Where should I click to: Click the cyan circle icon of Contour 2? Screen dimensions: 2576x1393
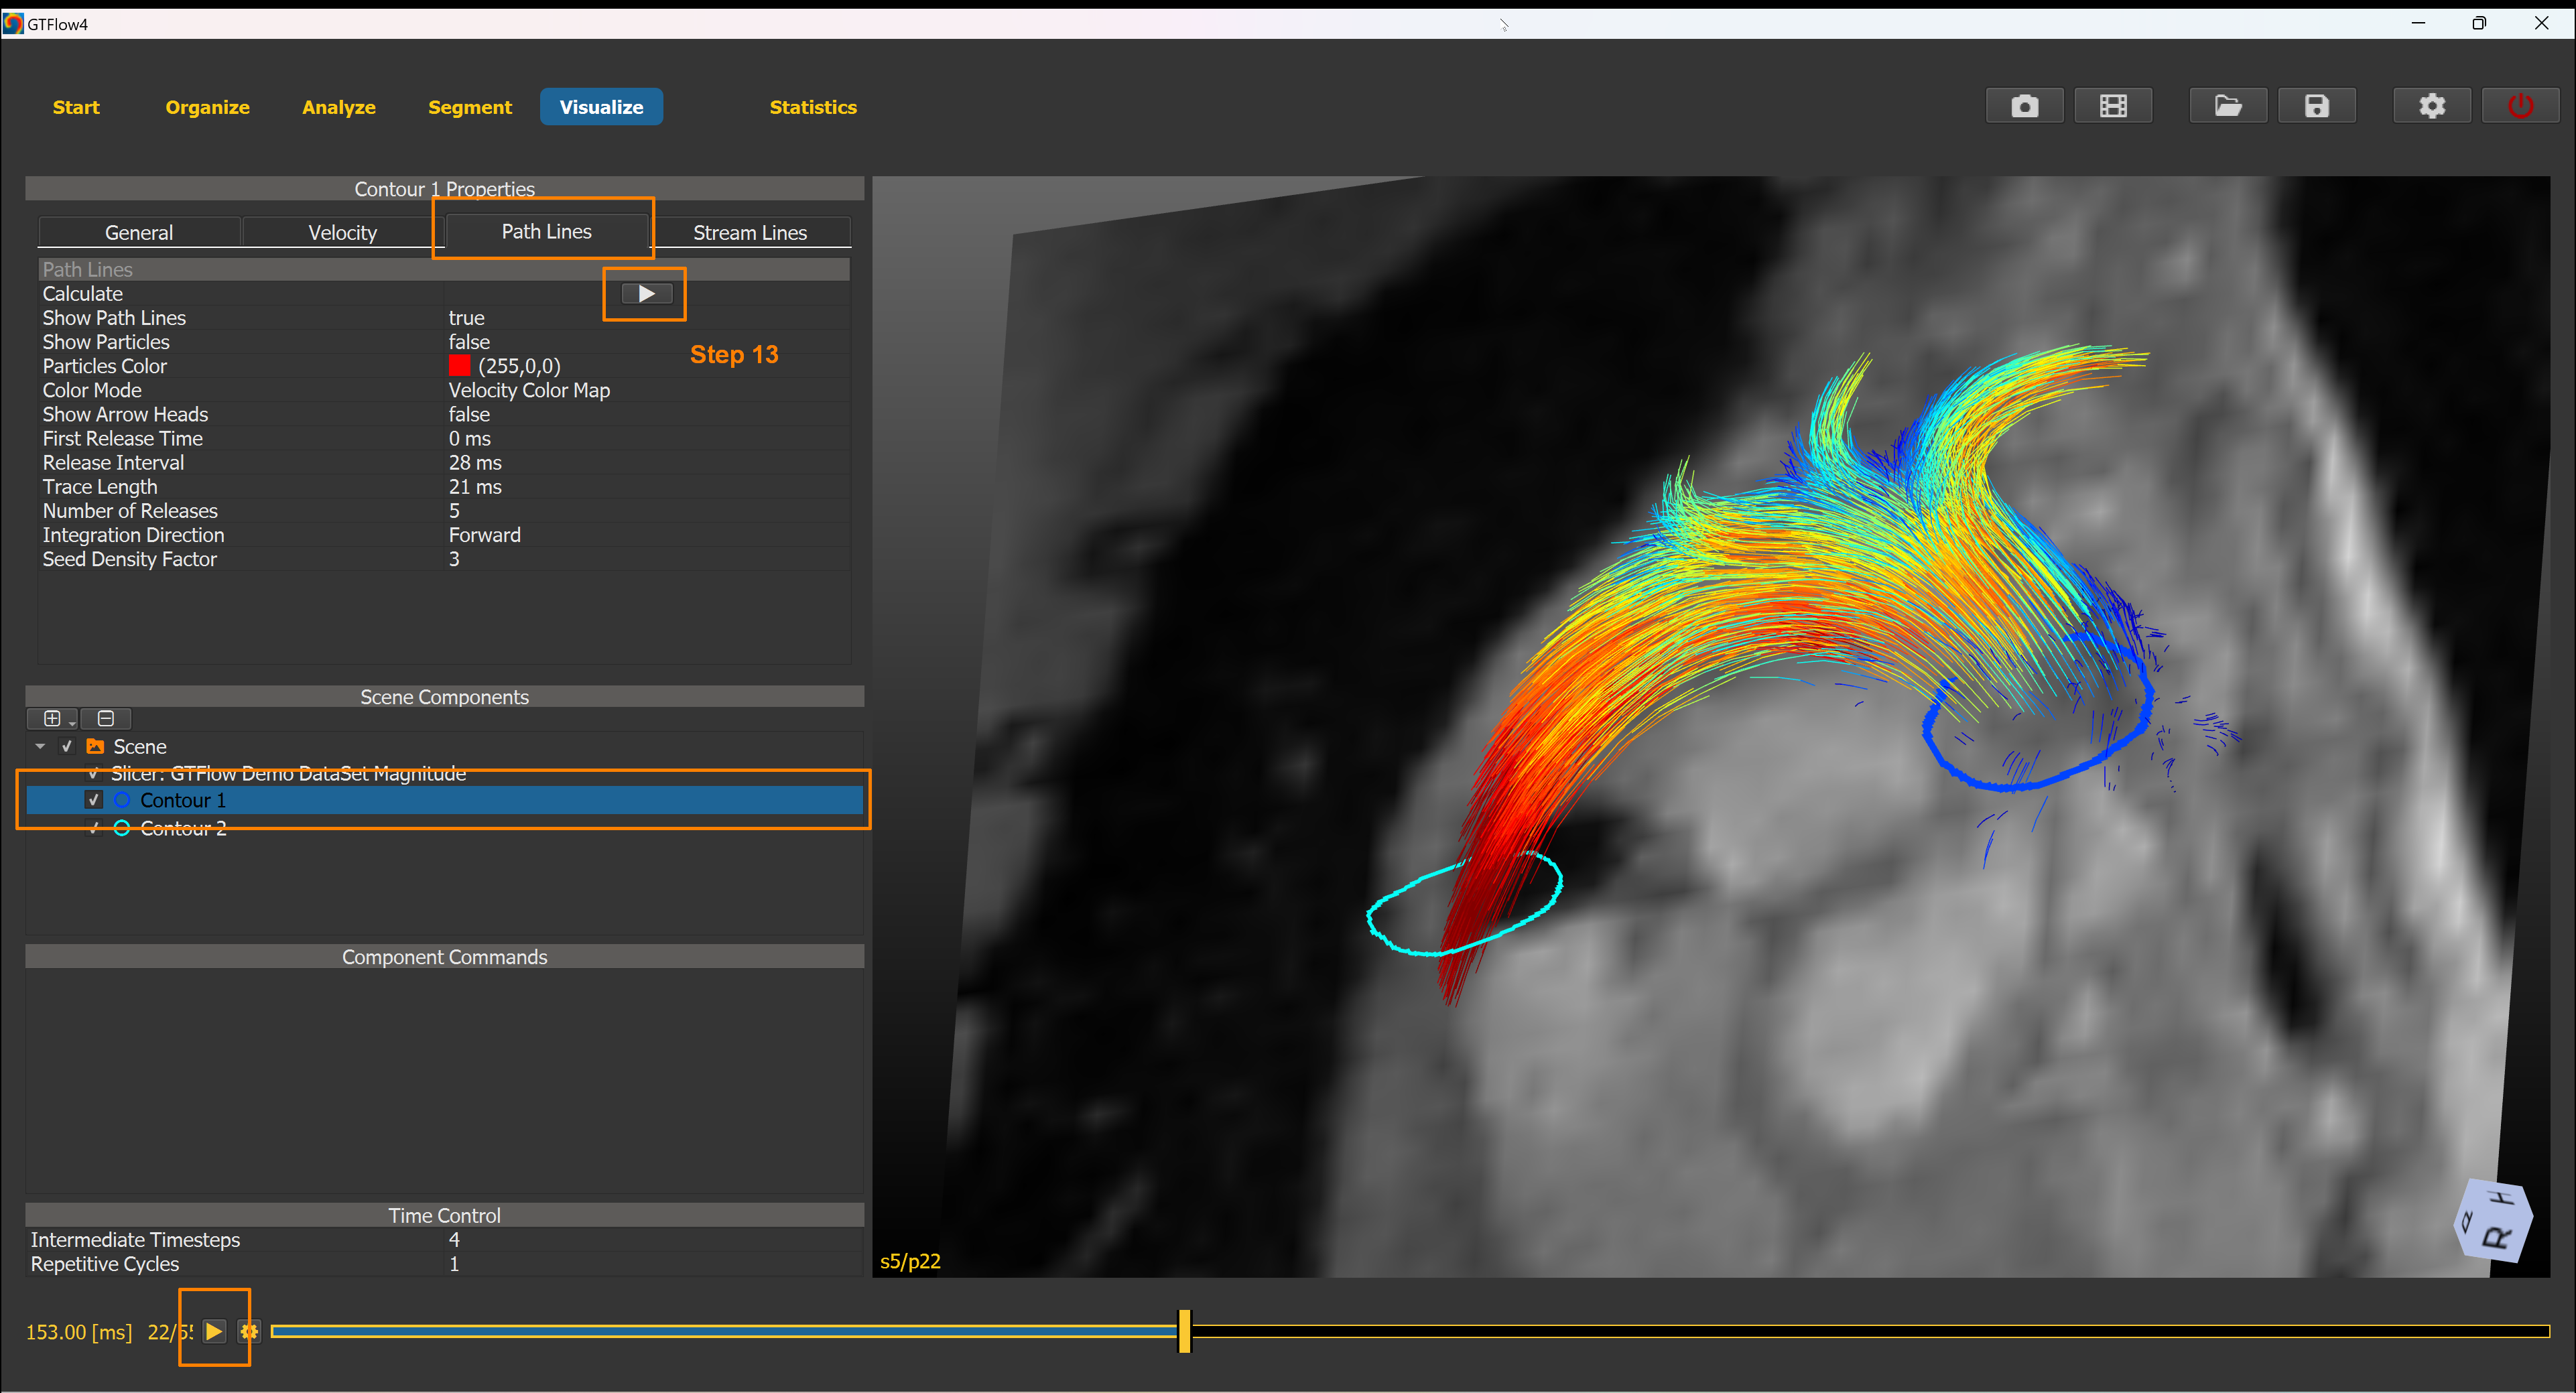[122, 828]
